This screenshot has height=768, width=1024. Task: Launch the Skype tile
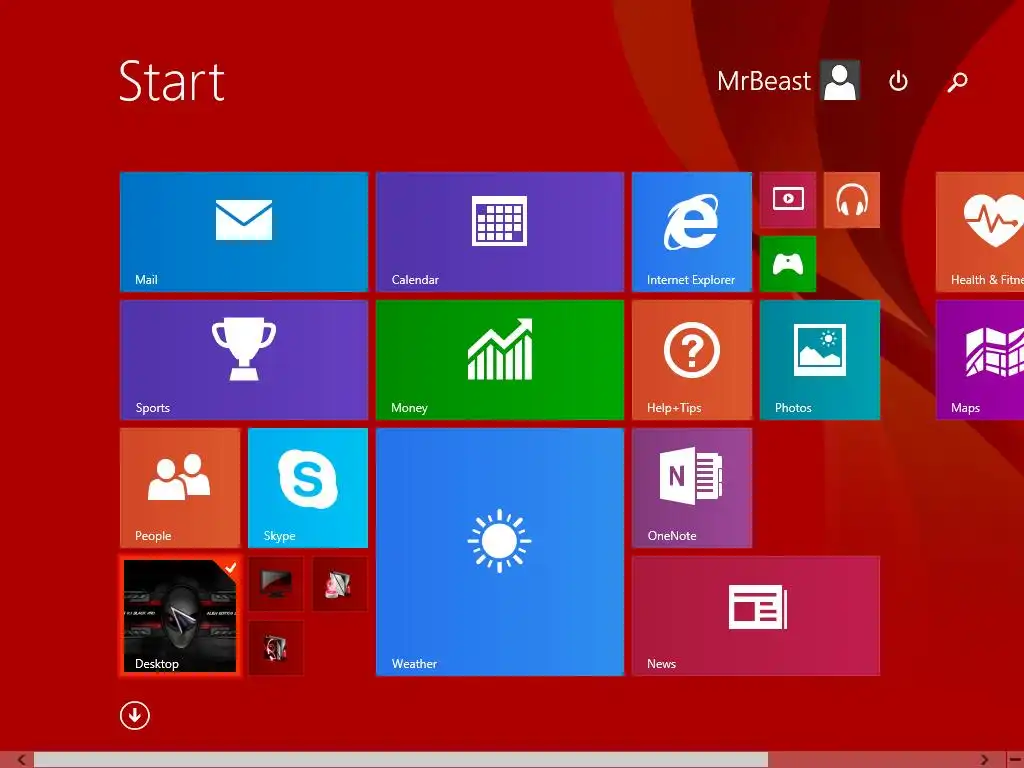(x=308, y=488)
